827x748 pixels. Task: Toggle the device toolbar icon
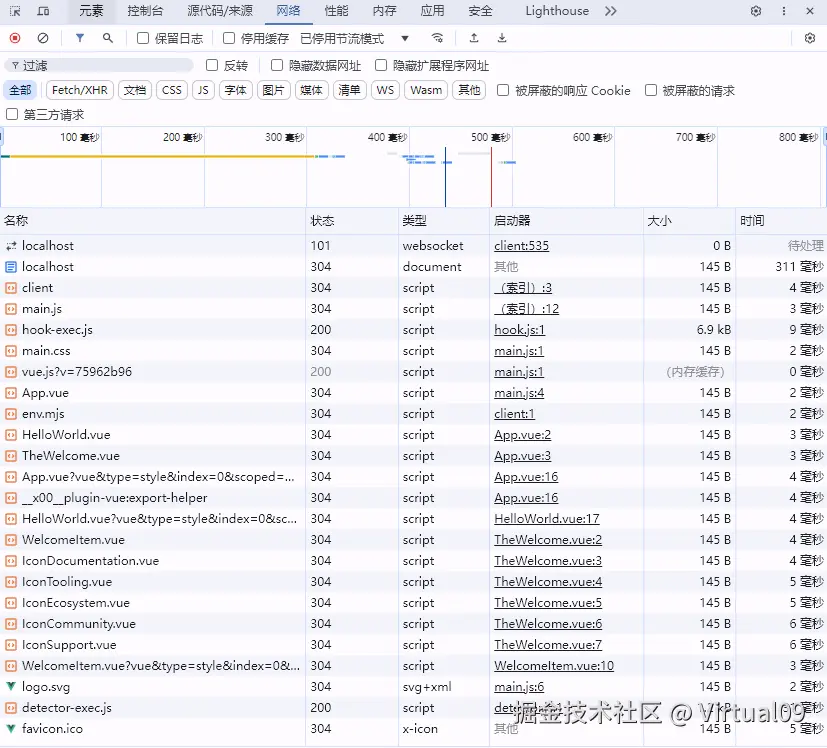point(44,11)
